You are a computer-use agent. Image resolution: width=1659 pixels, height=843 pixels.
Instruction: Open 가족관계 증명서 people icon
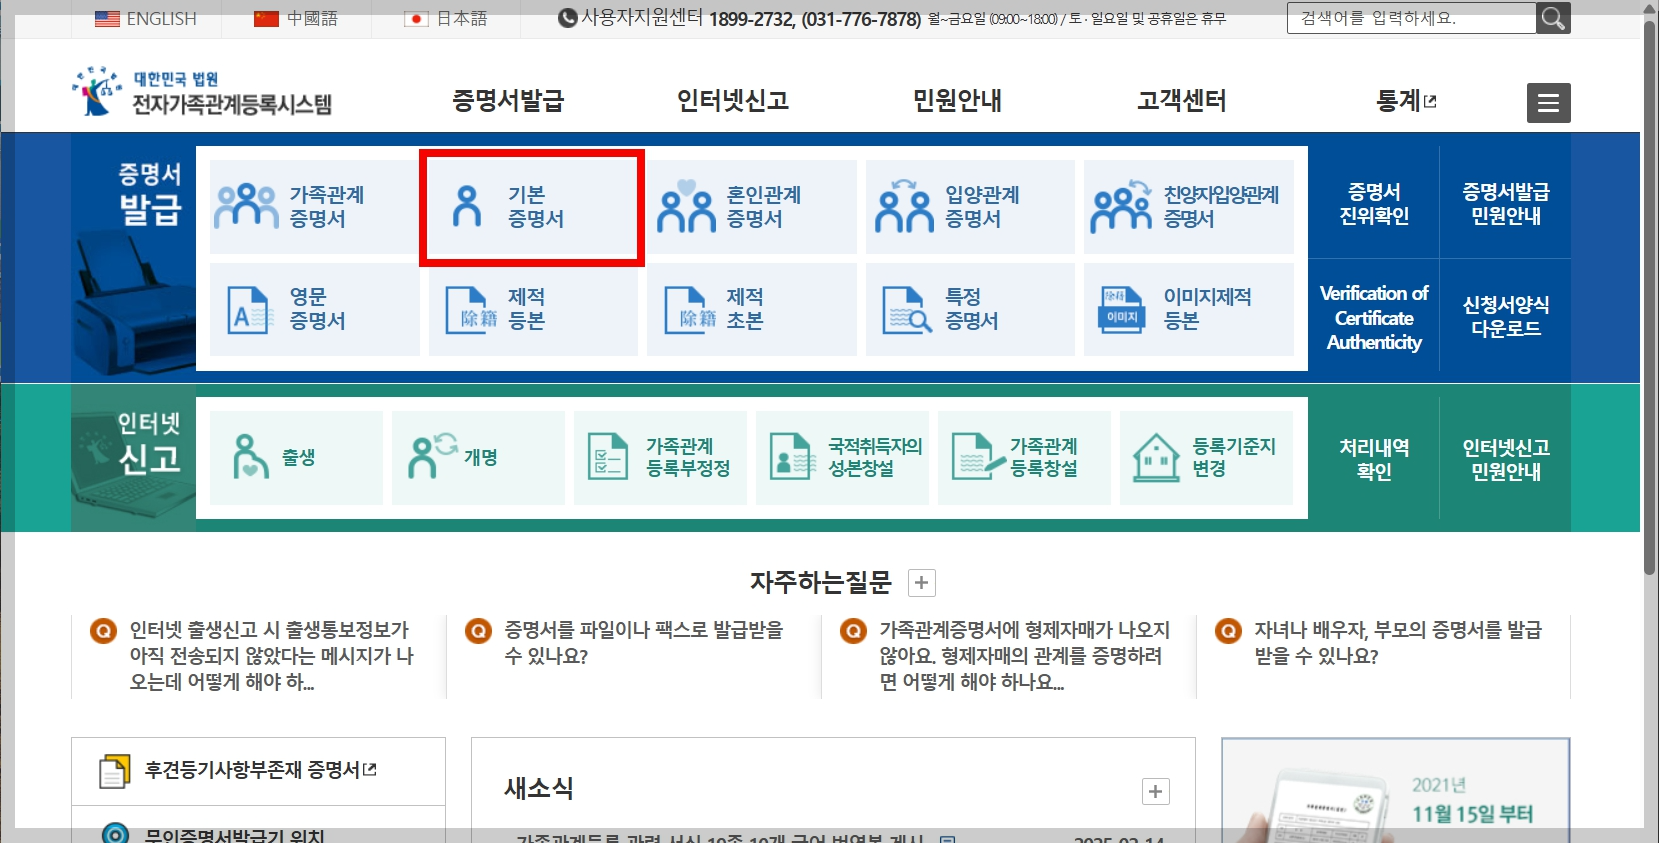point(246,206)
